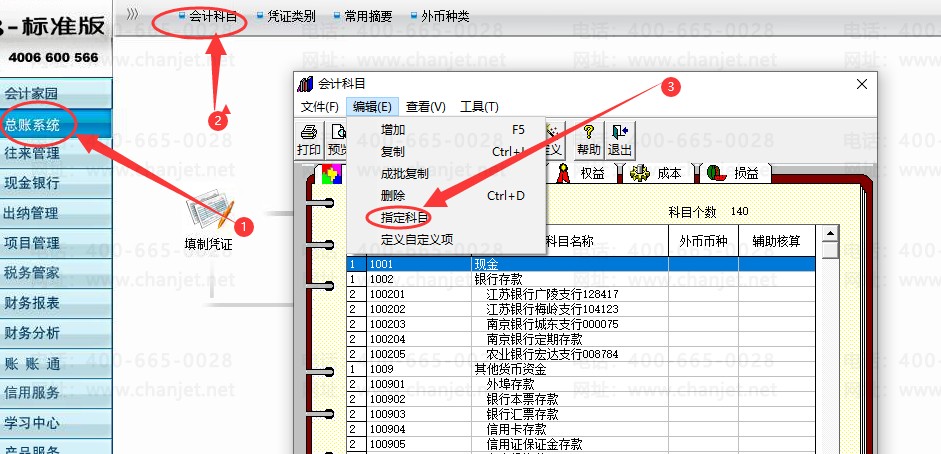Image resolution: width=941 pixels, height=454 pixels.
Task: Select 总账系统 in the sidebar
Action: [56, 125]
